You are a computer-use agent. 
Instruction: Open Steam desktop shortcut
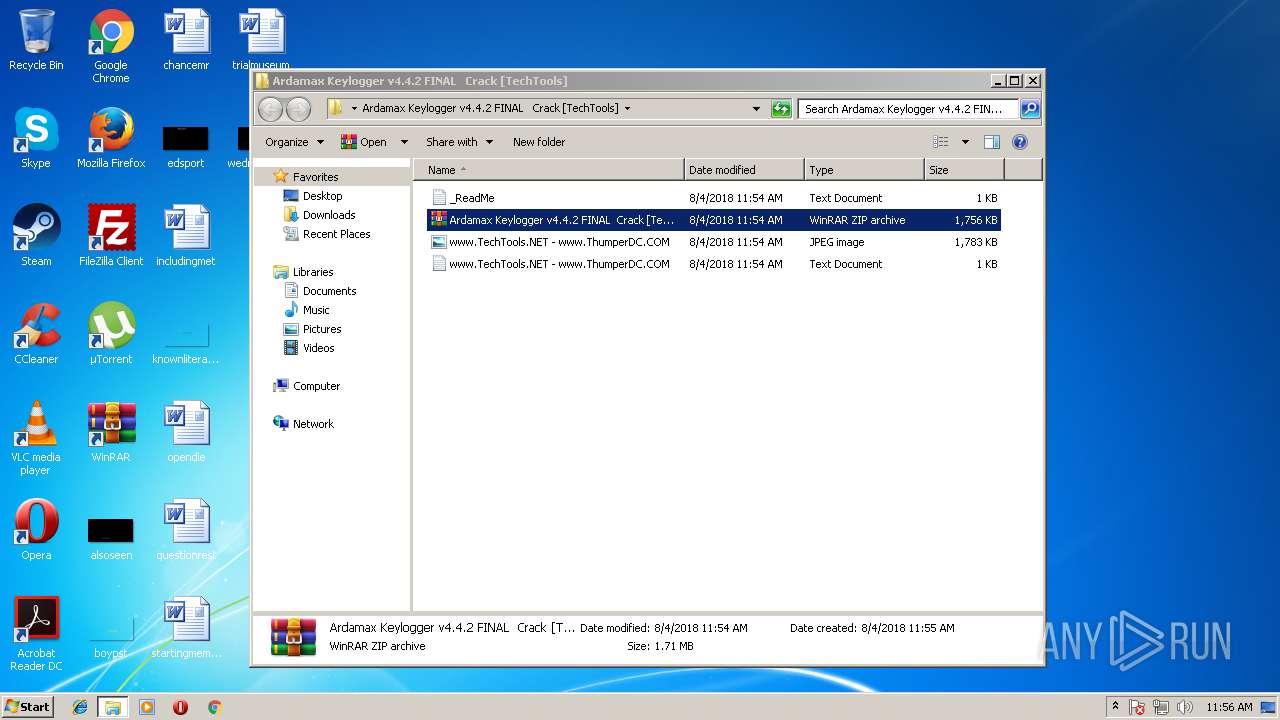coord(36,236)
